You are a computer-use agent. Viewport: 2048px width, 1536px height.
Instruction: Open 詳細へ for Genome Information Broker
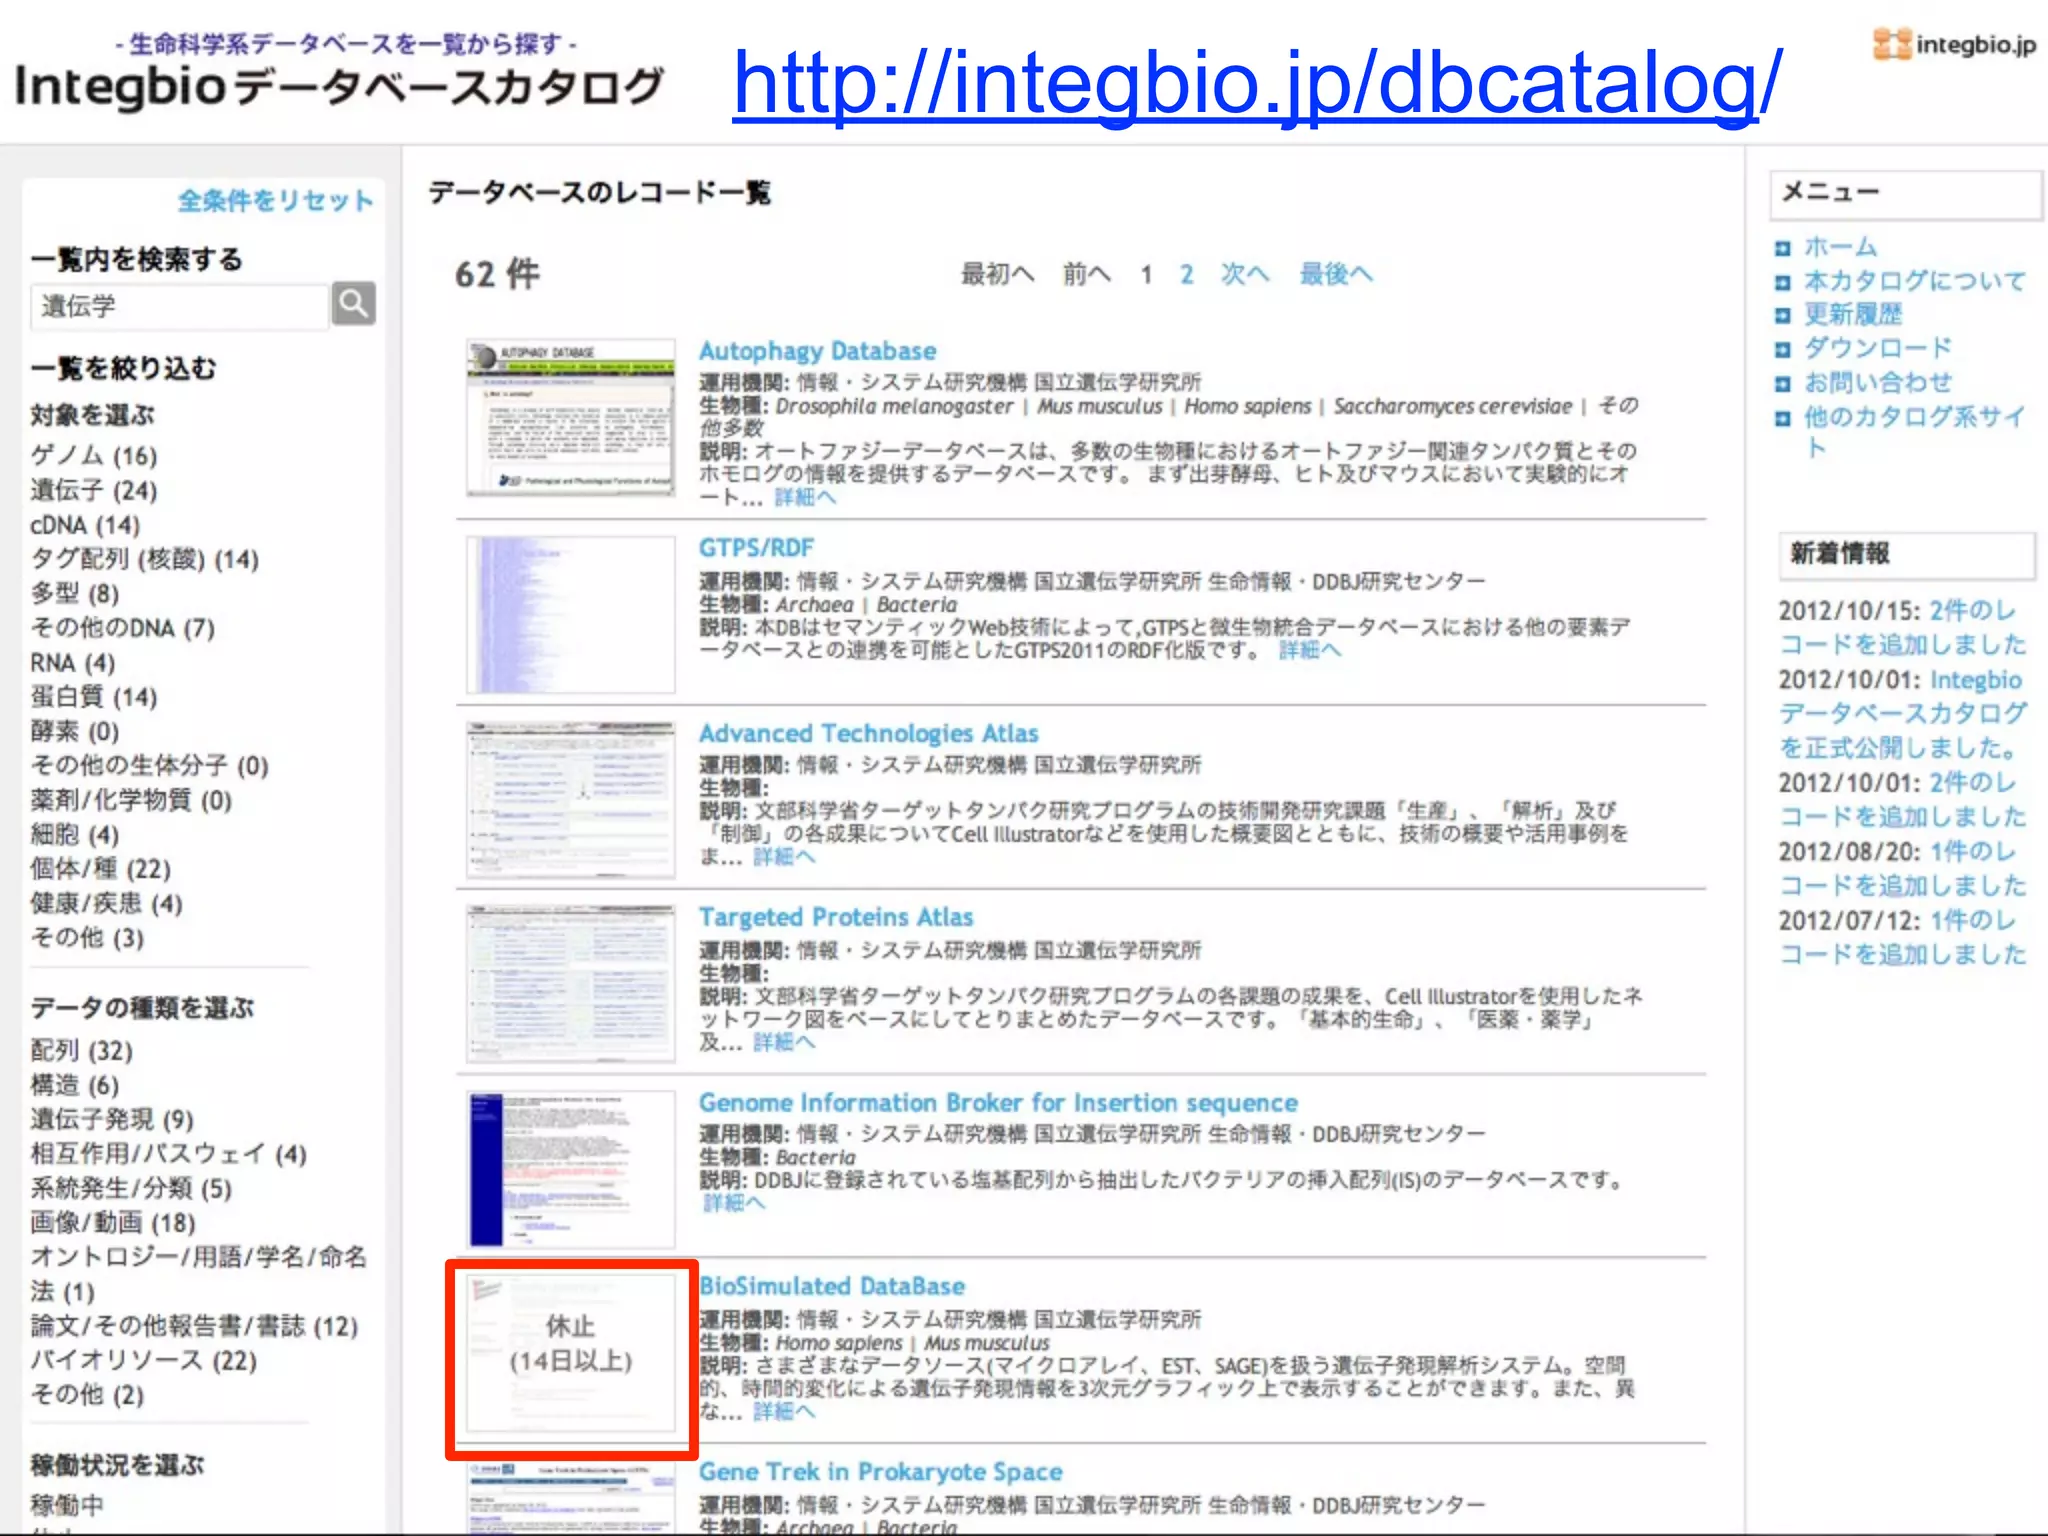(x=734, y=1203)
